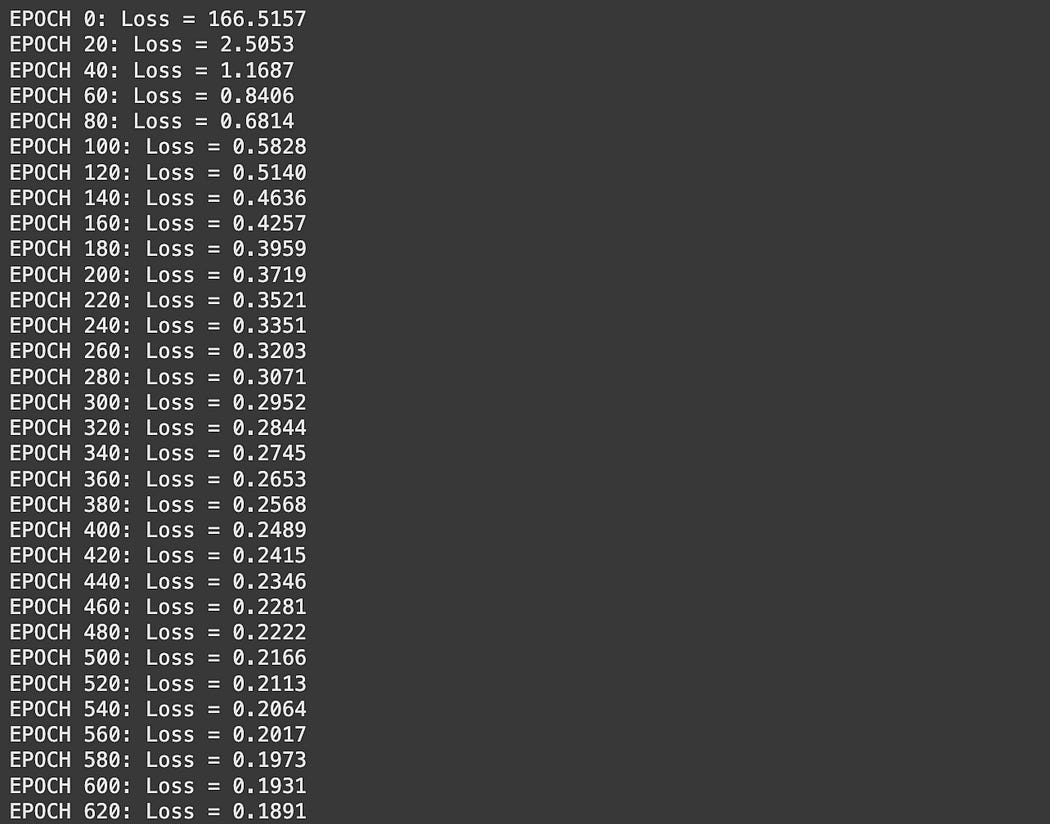
Task: Click the loss value 1.1687
Action: [257, 70]
